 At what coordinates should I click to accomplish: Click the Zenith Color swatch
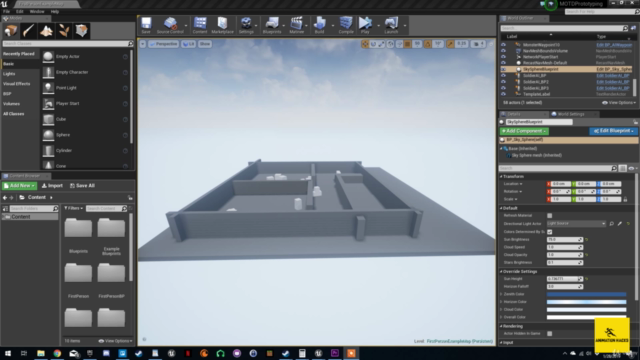coord(587,294)
